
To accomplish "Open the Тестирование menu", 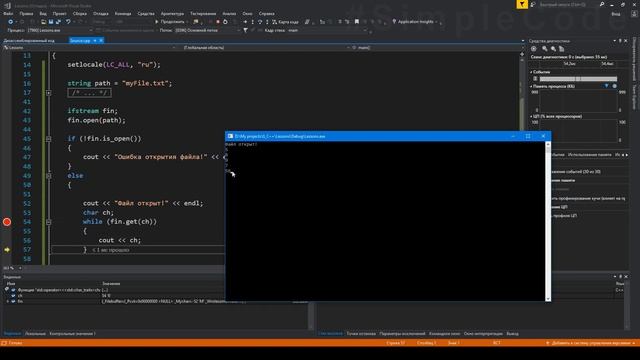I will tap(203, 13).
